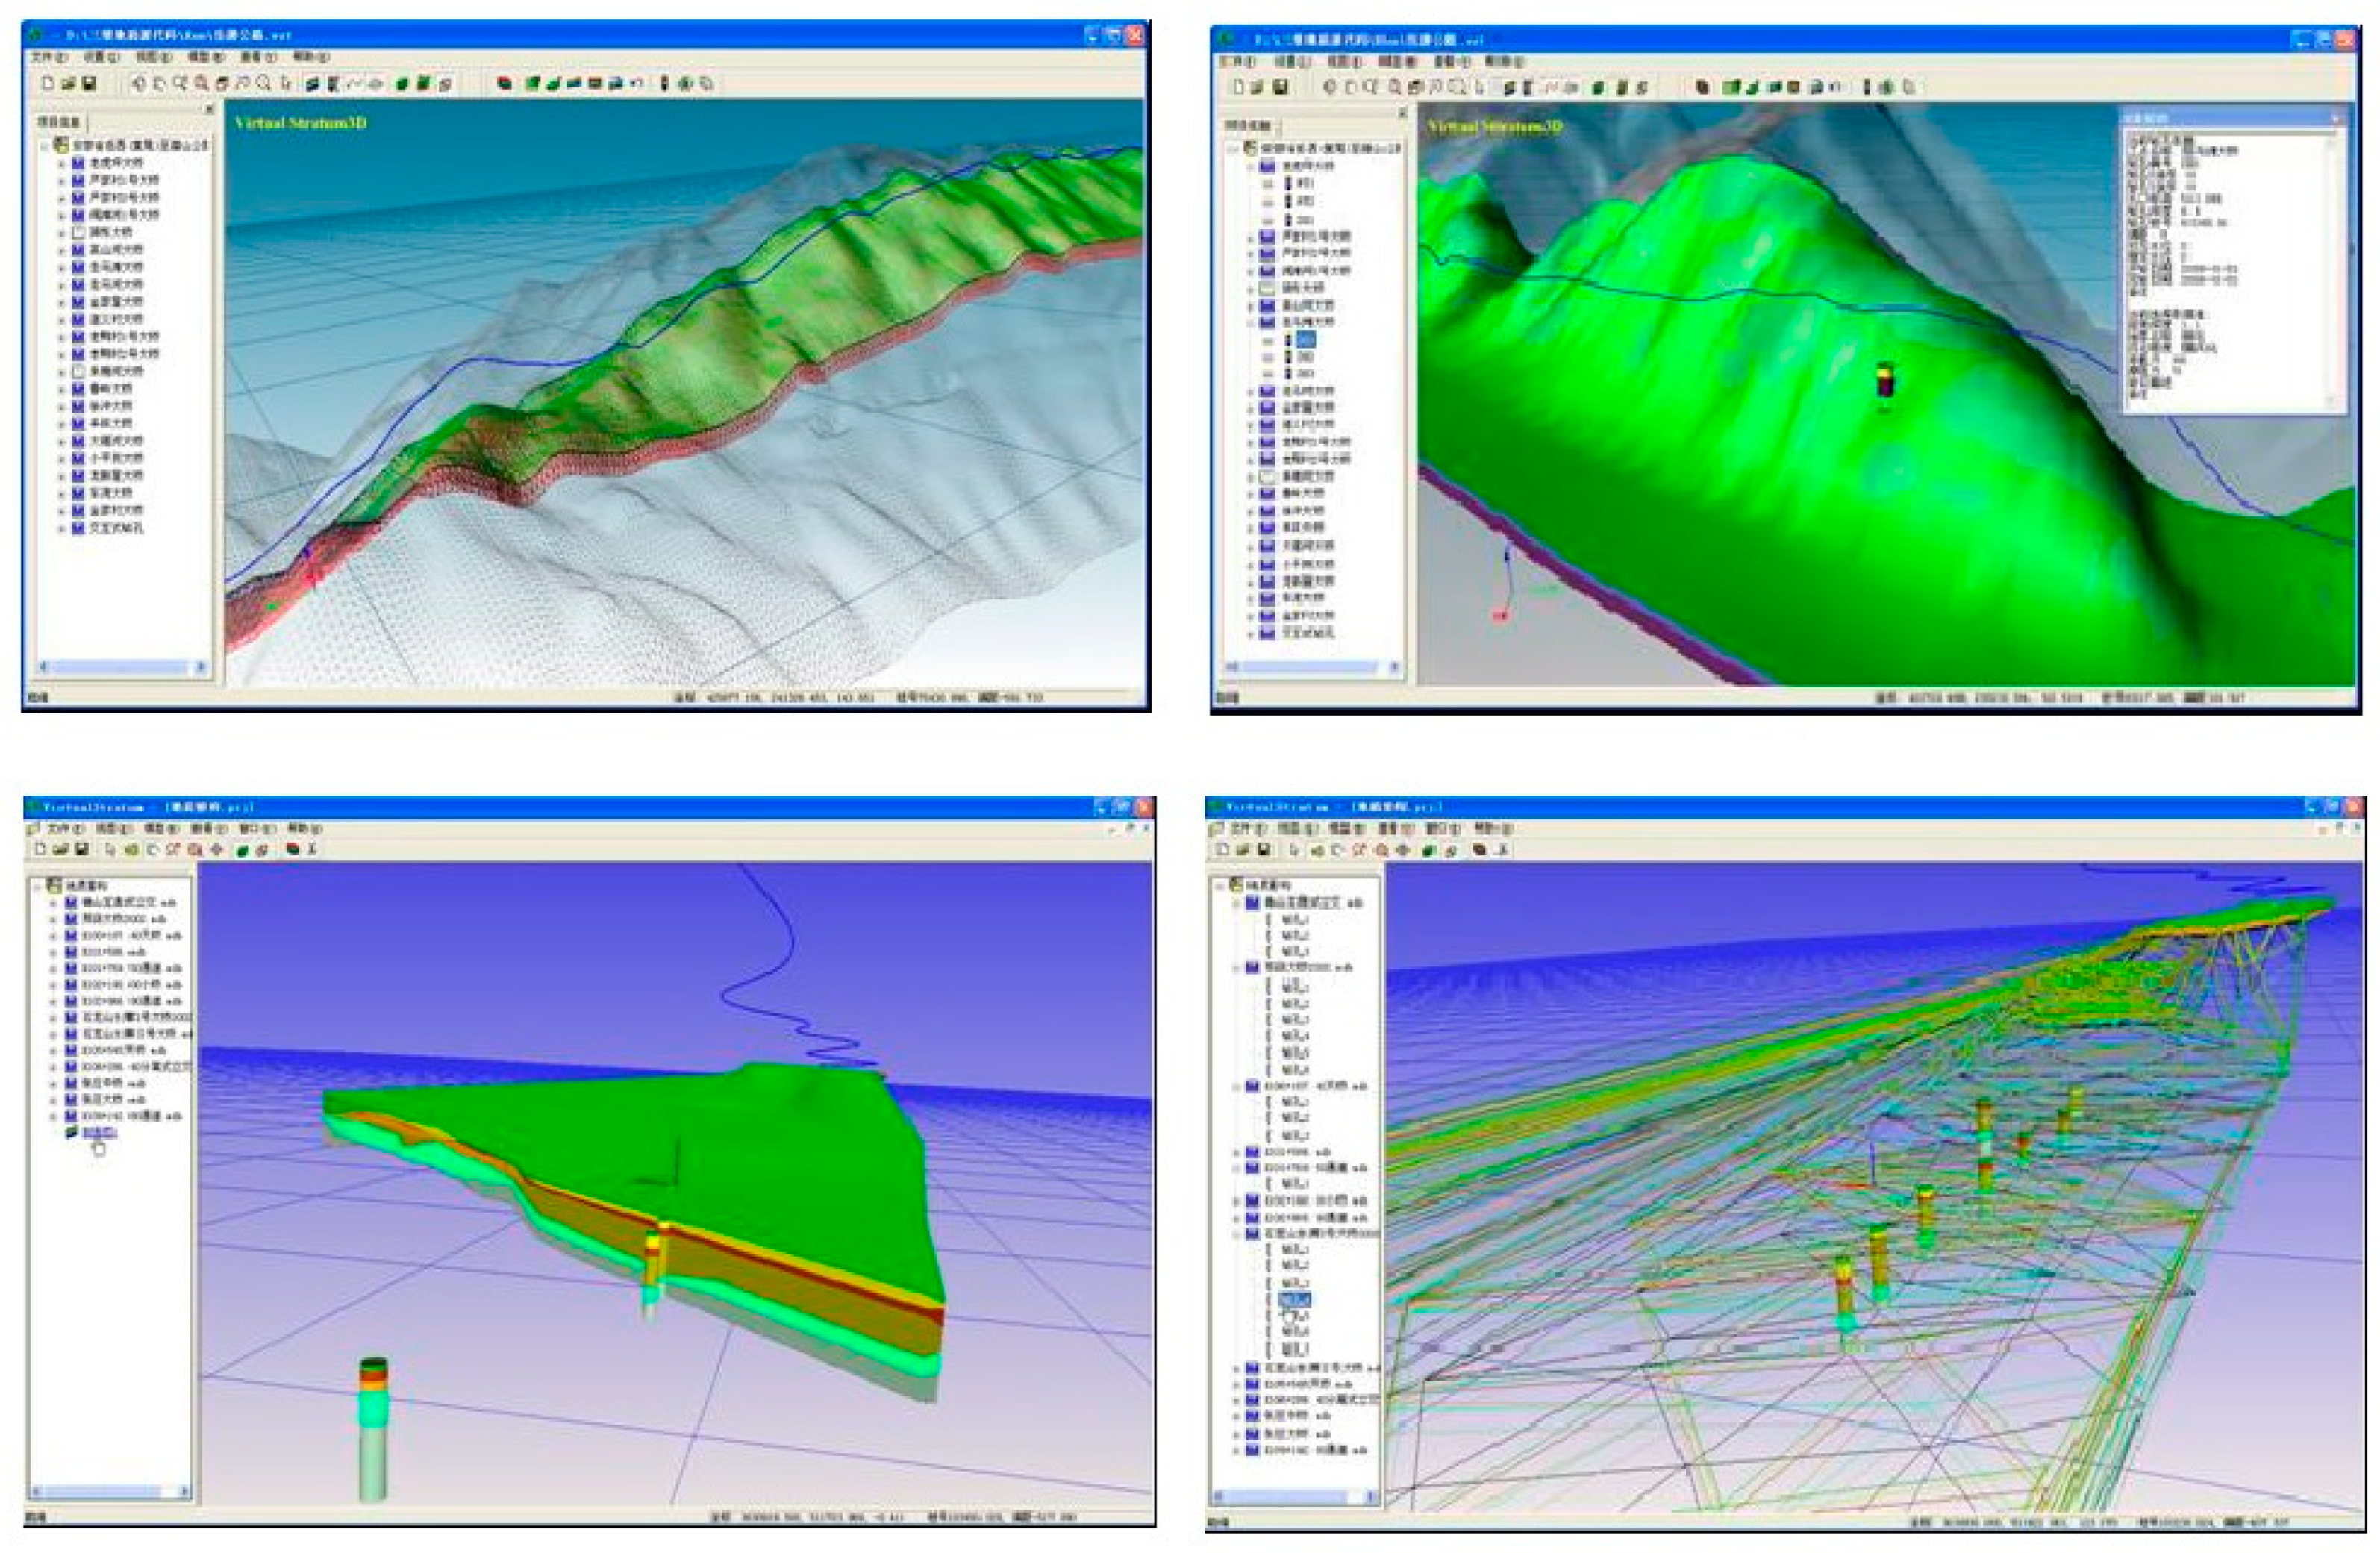This screenshot has height=1553, width=2380.
Task: Click the Save disk icon in the ridge terrain window
Action: click(x=88, y=83)
